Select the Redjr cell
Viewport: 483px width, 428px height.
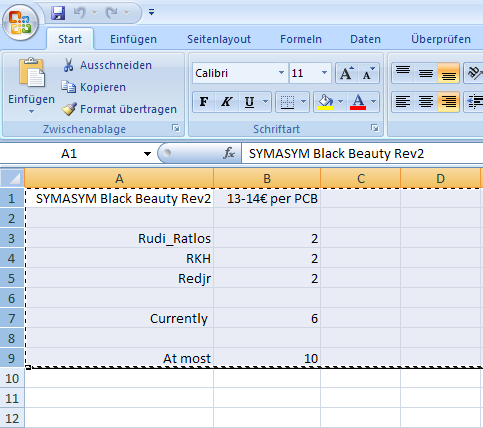119,279
